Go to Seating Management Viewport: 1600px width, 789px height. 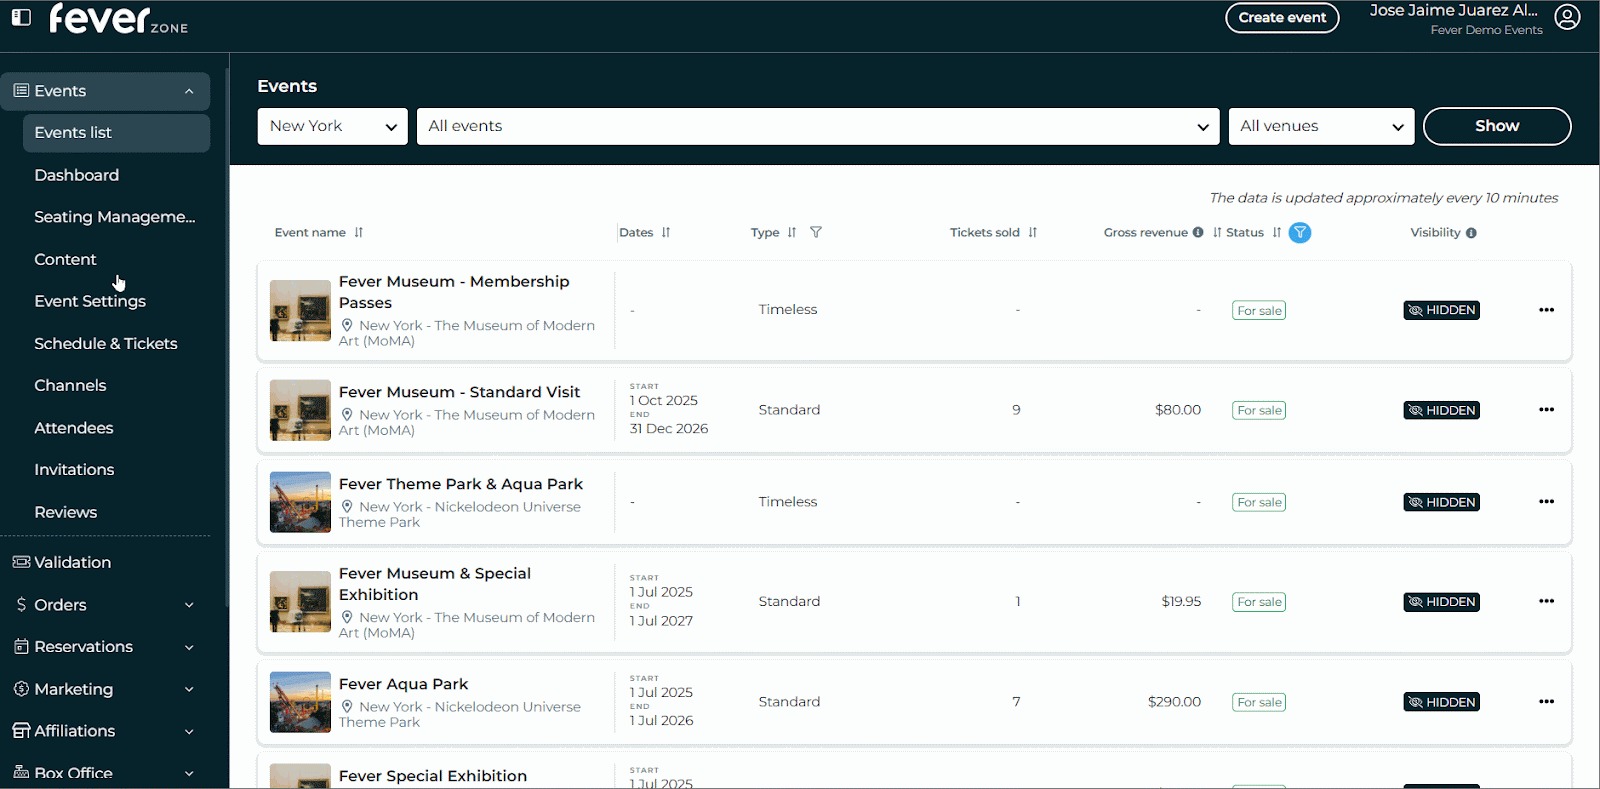(x=116, y=217)
